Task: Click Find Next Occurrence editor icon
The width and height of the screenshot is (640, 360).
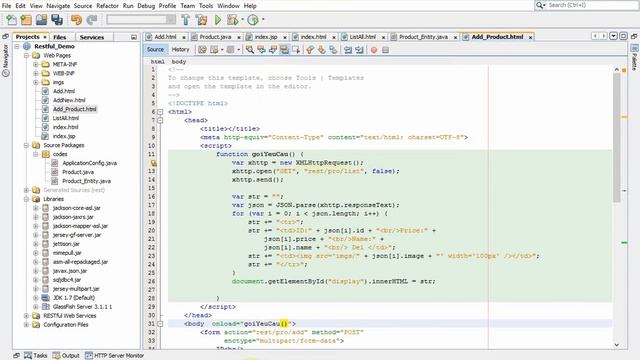Action: pyautogui.click(x=273, y=50)
